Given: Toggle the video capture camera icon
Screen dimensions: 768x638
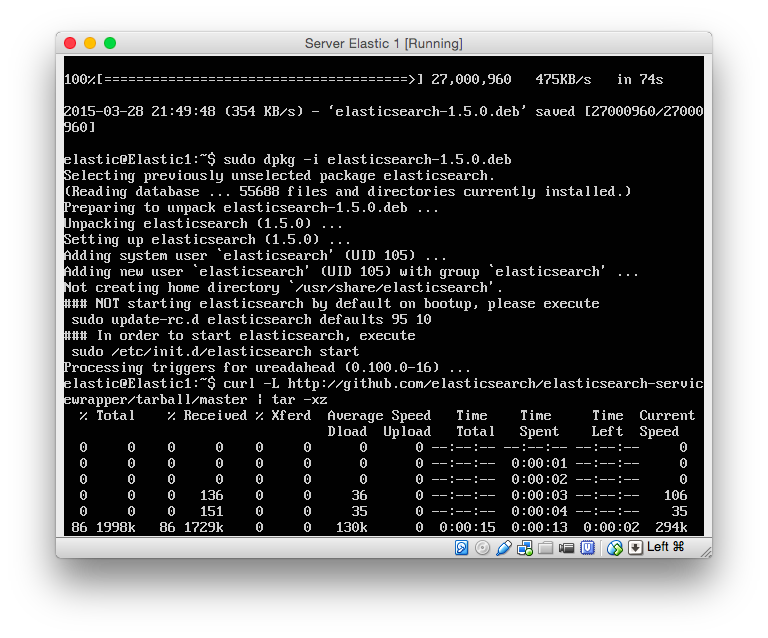Looking at the screenshot, I should 567,547.
